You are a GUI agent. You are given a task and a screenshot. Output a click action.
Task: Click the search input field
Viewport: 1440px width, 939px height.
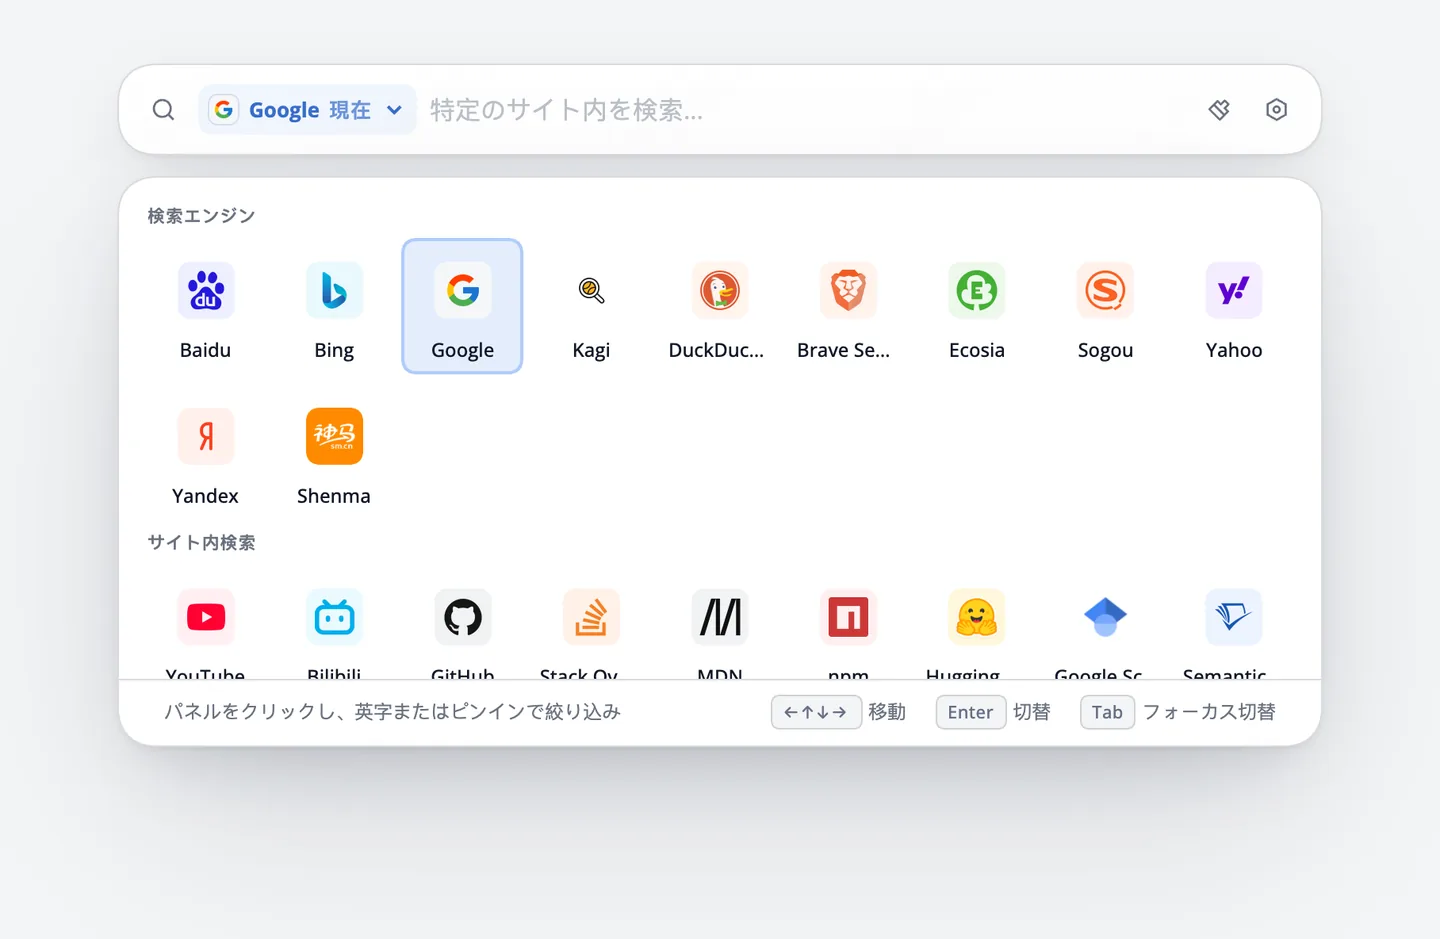coord(805,110)
